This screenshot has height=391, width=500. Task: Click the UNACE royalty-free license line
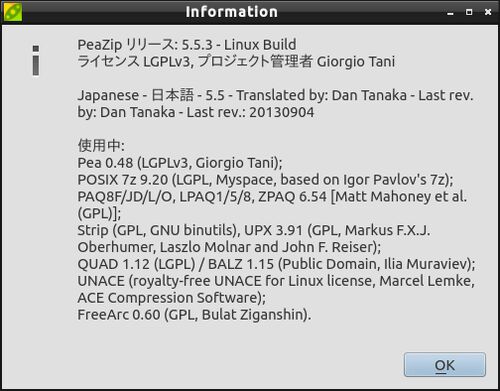point(276,281)
